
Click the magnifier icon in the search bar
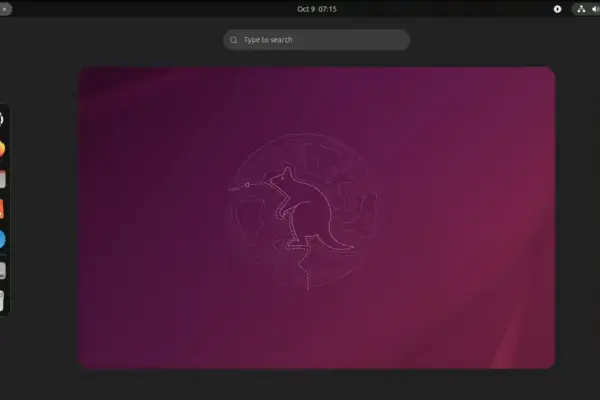233,40
